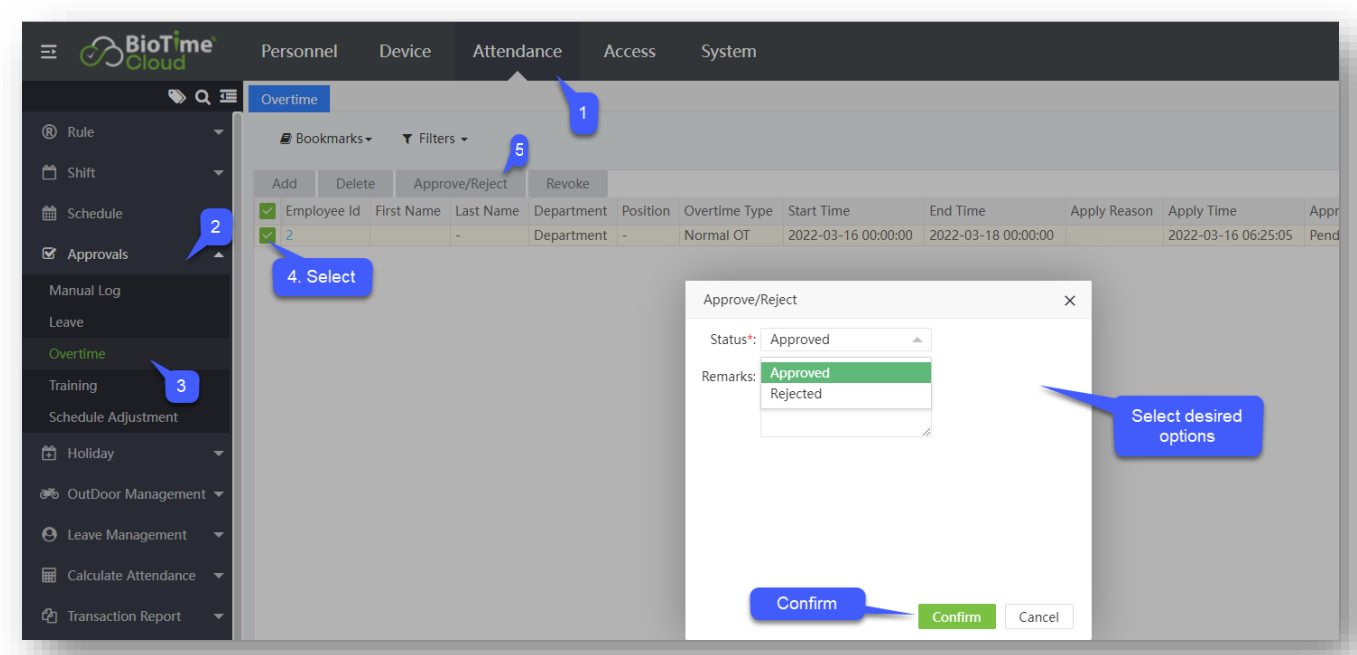Click the green Confirm button
Screen dimensions: 1357x655
pos(956,617)
